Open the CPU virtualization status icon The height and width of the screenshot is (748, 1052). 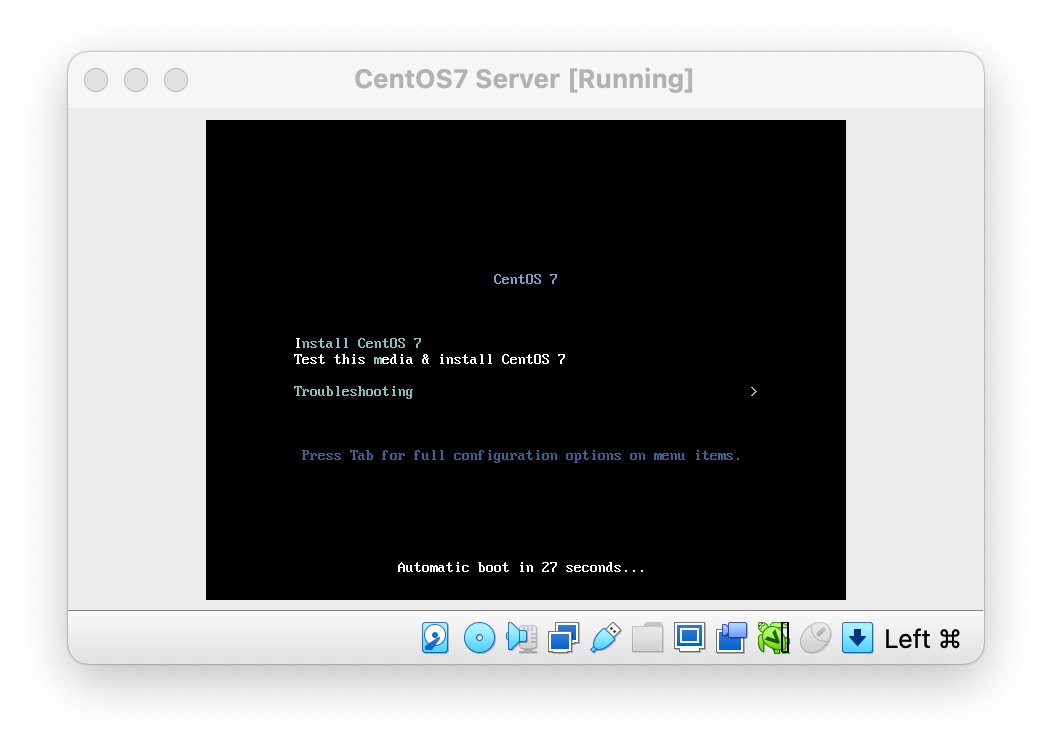(774, 637)
